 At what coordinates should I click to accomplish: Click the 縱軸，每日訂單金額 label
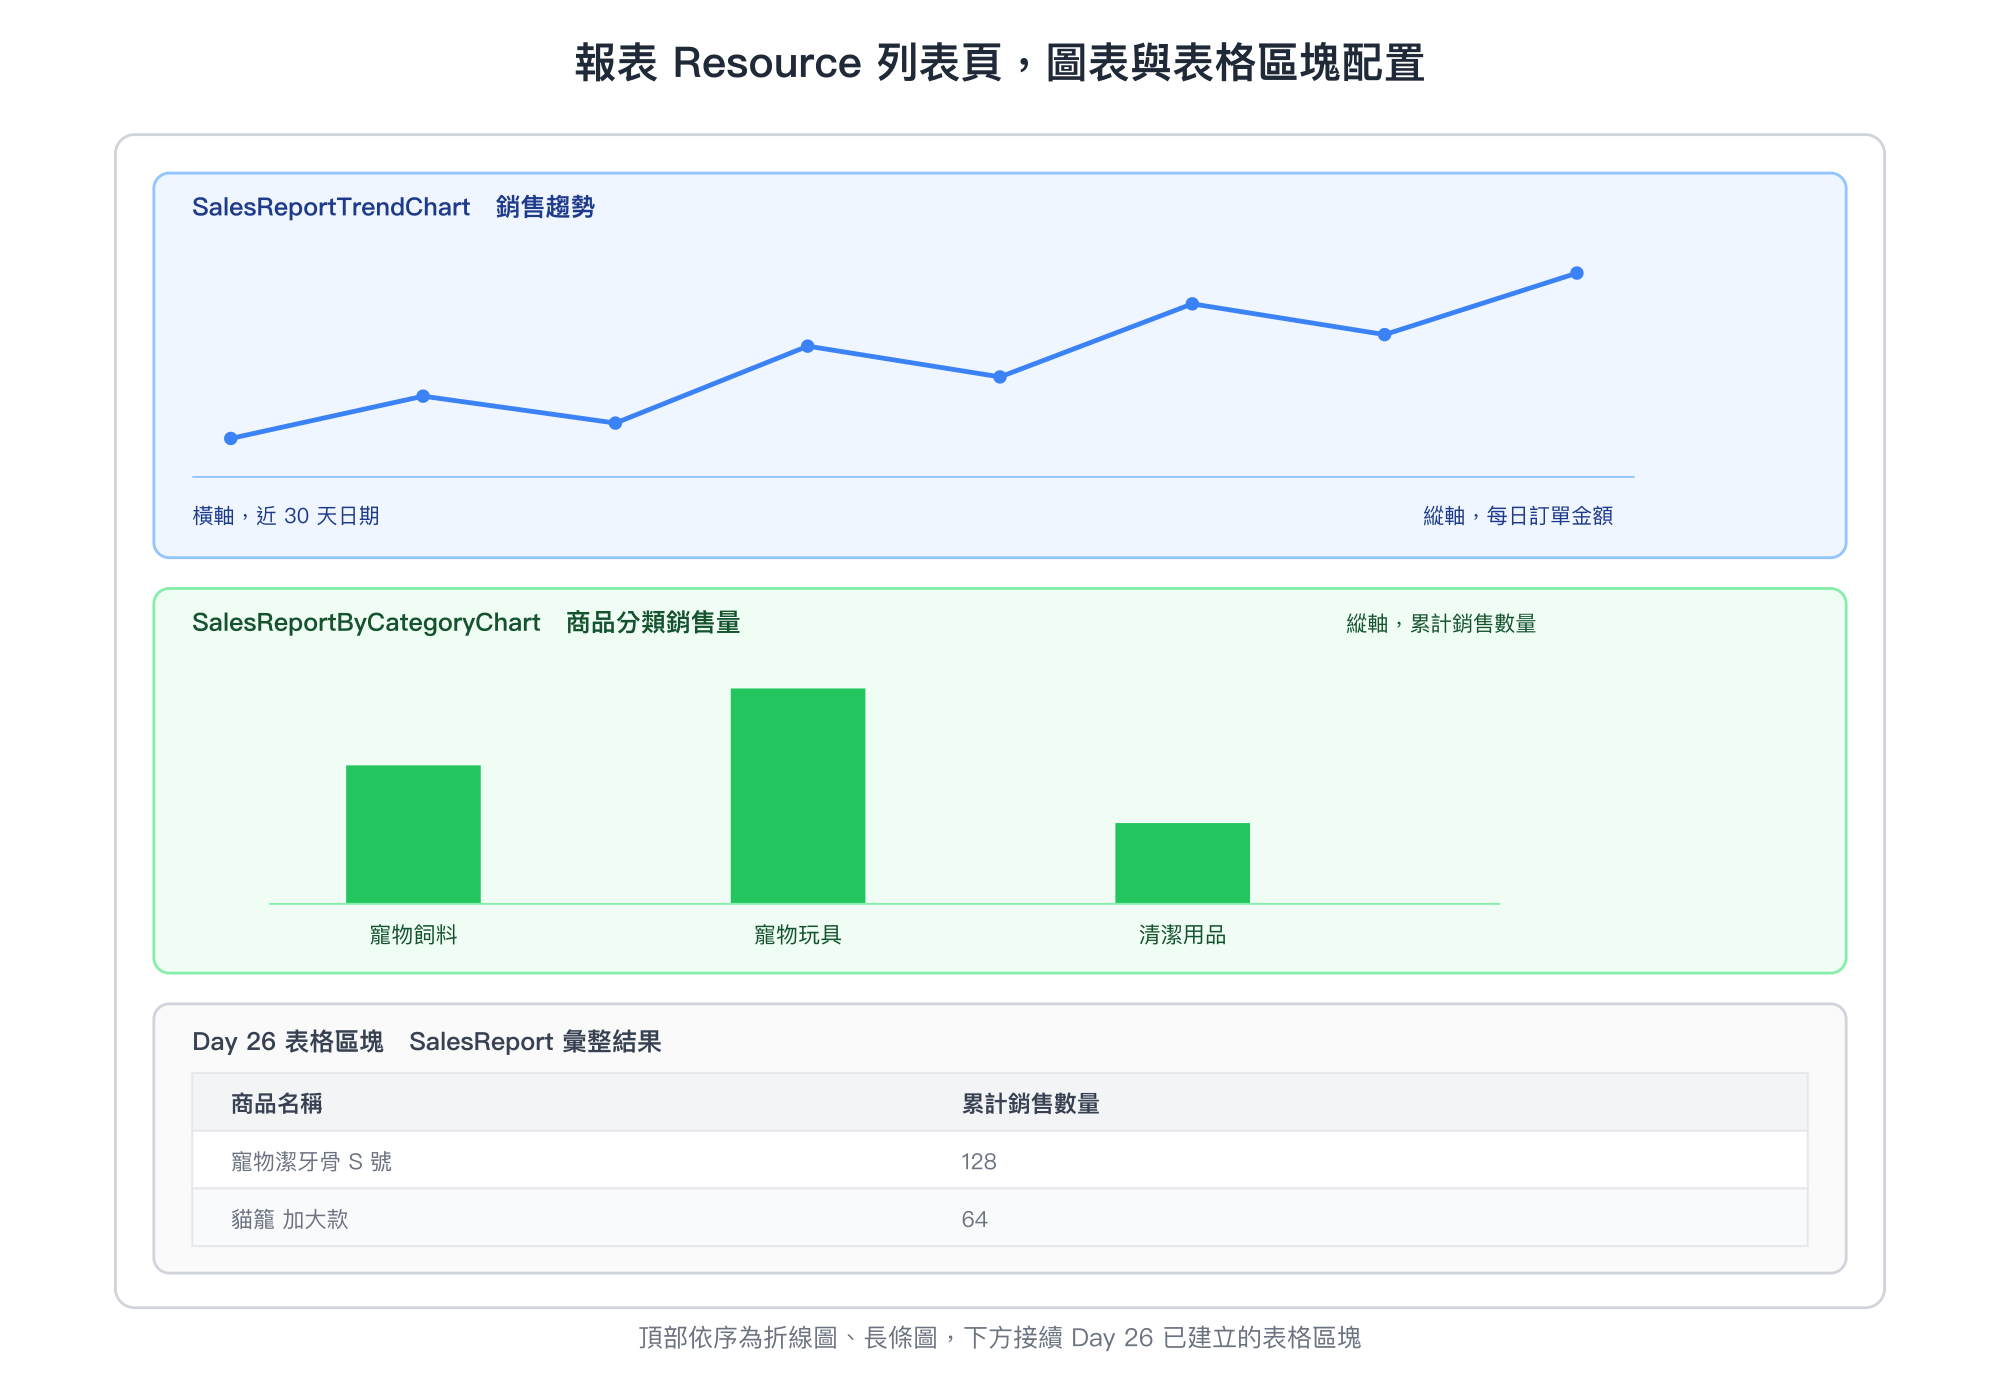(x=1518, y=516)
